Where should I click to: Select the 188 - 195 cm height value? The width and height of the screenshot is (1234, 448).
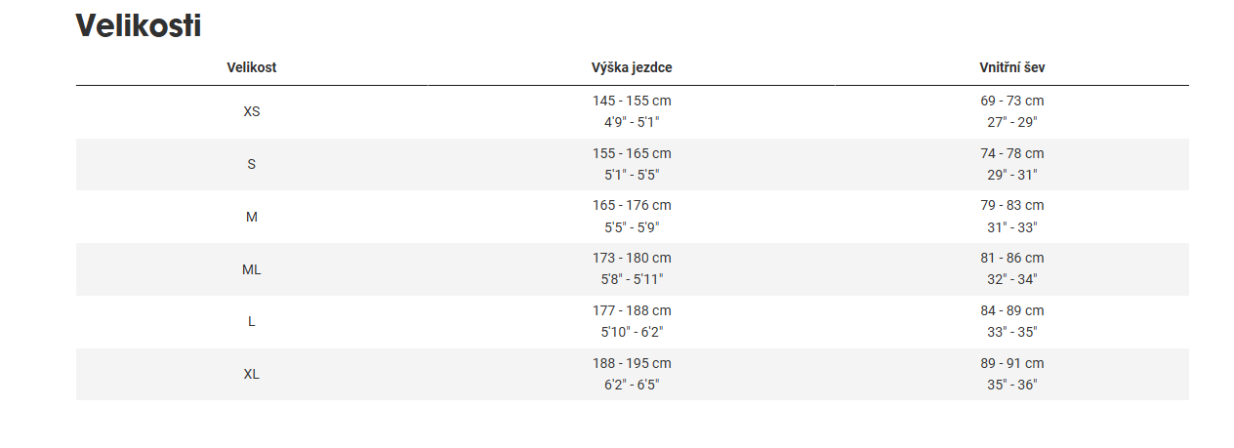[x=631, y=363]
